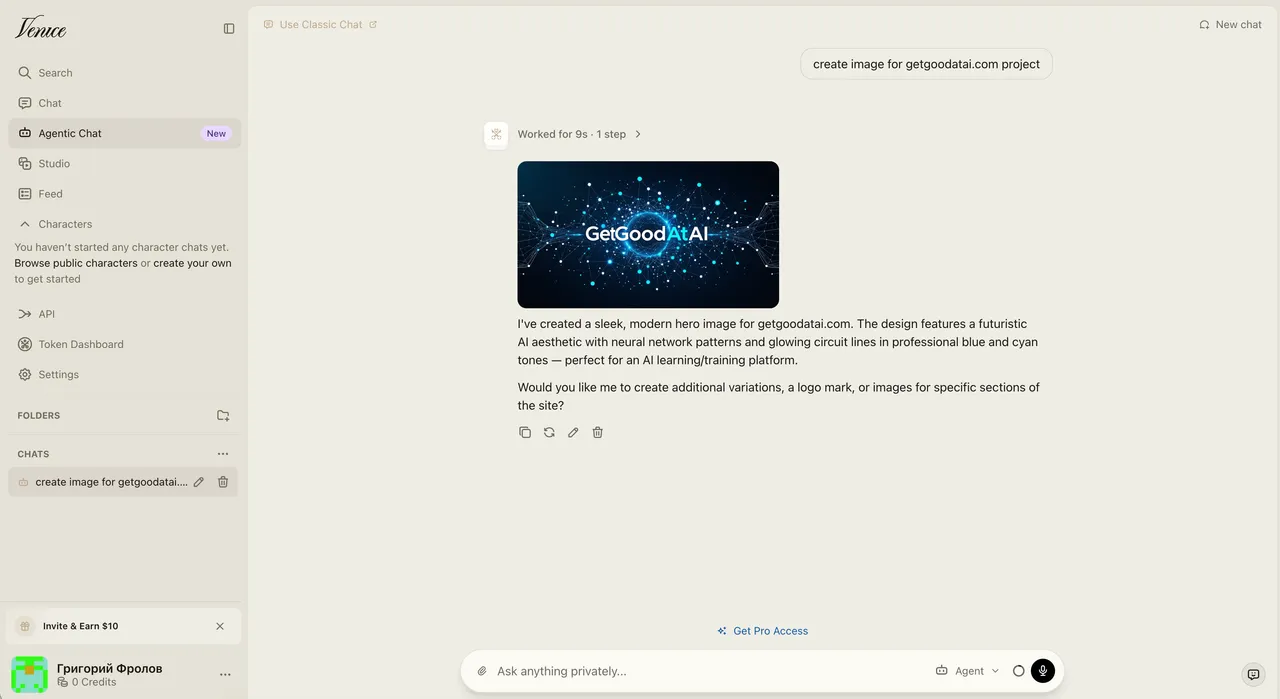Click the circle indicator near microphone

click(x=1019, y=671)
